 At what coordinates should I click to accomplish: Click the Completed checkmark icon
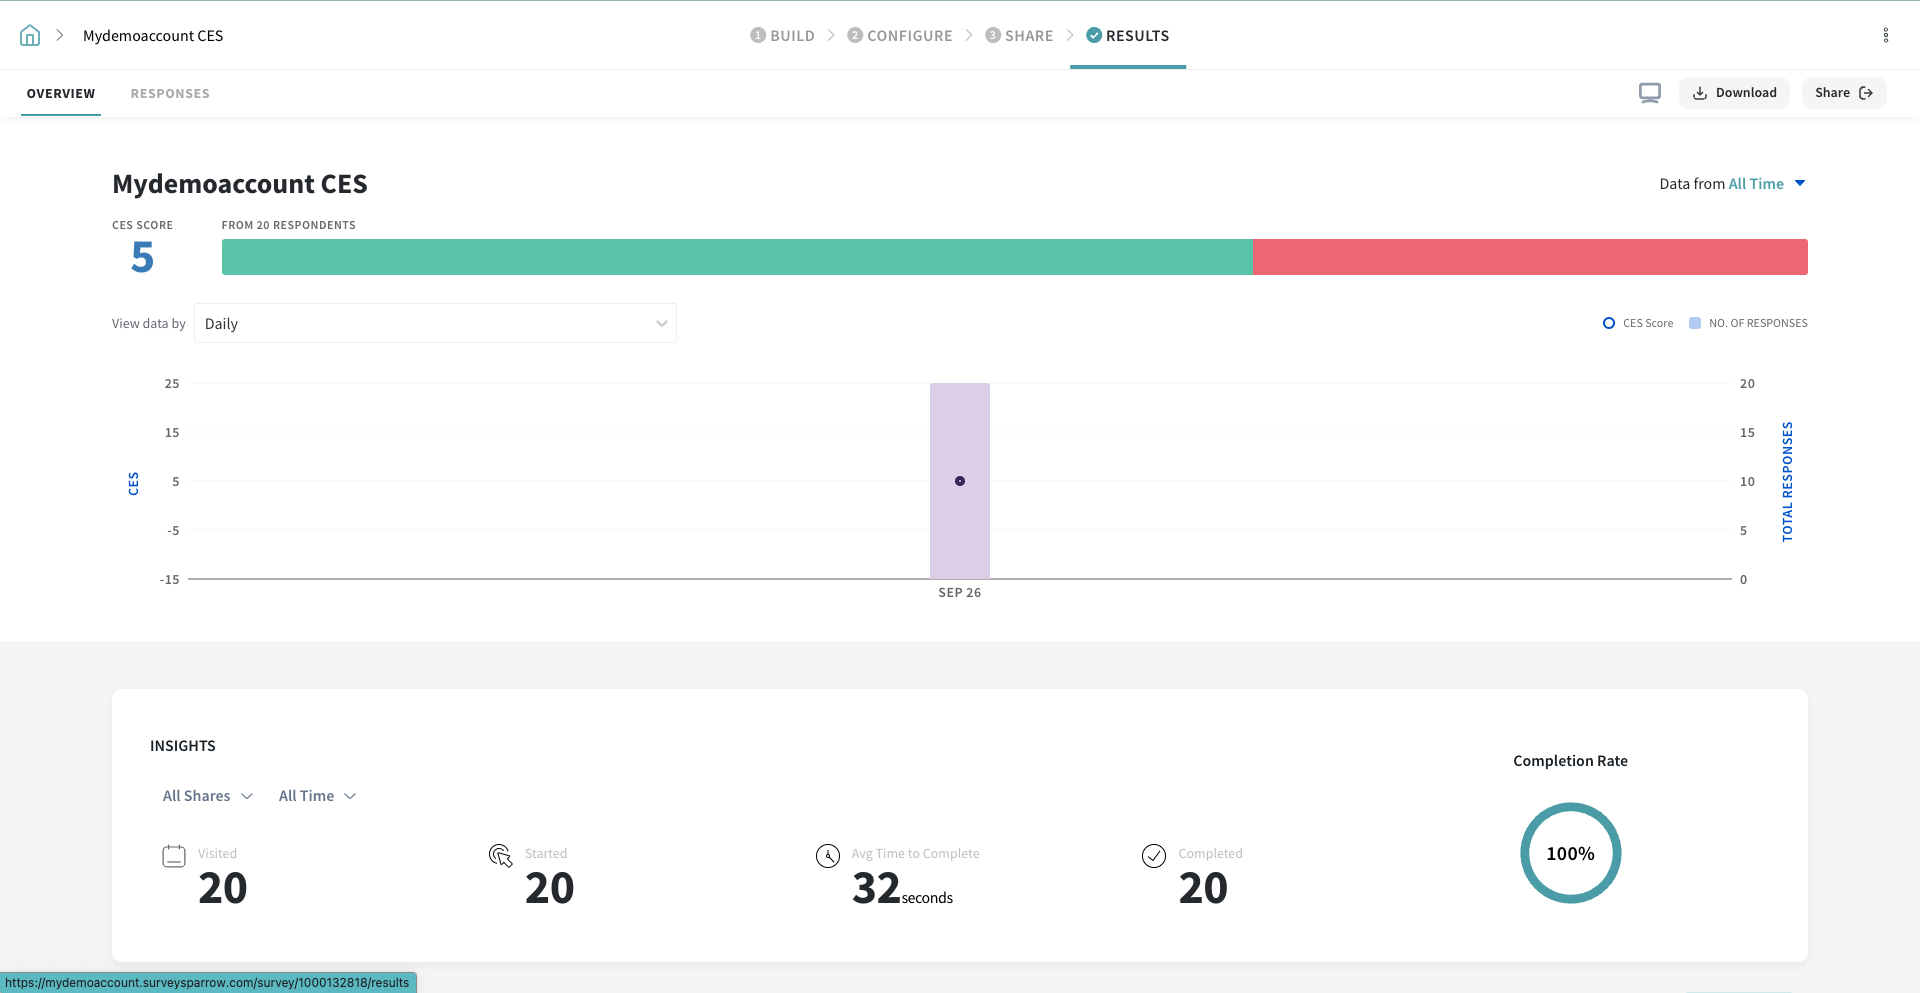1153,856
